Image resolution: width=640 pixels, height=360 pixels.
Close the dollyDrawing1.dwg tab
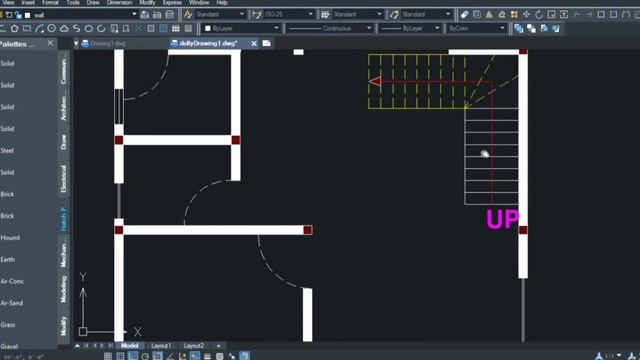coord(253,44)
